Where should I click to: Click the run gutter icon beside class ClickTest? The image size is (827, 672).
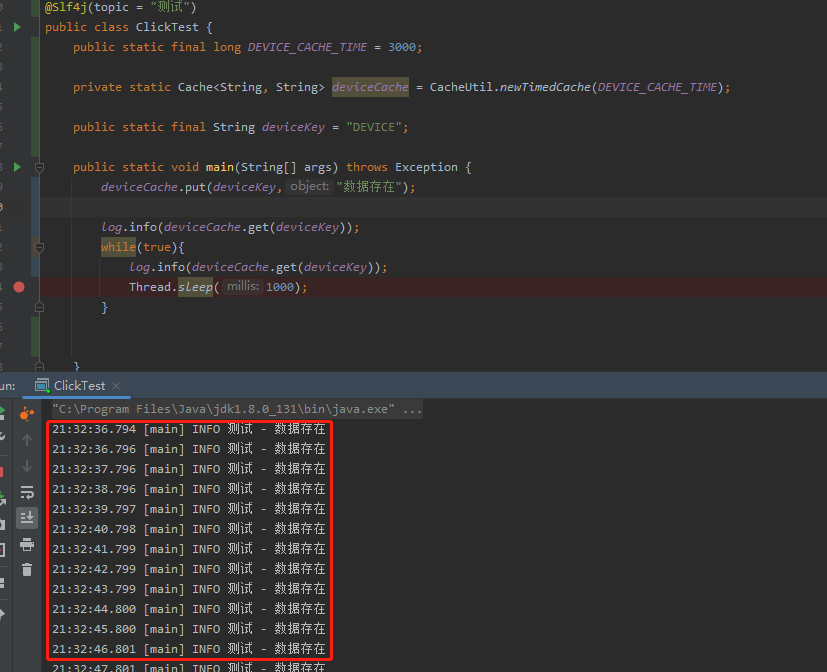tap(17, 27)
